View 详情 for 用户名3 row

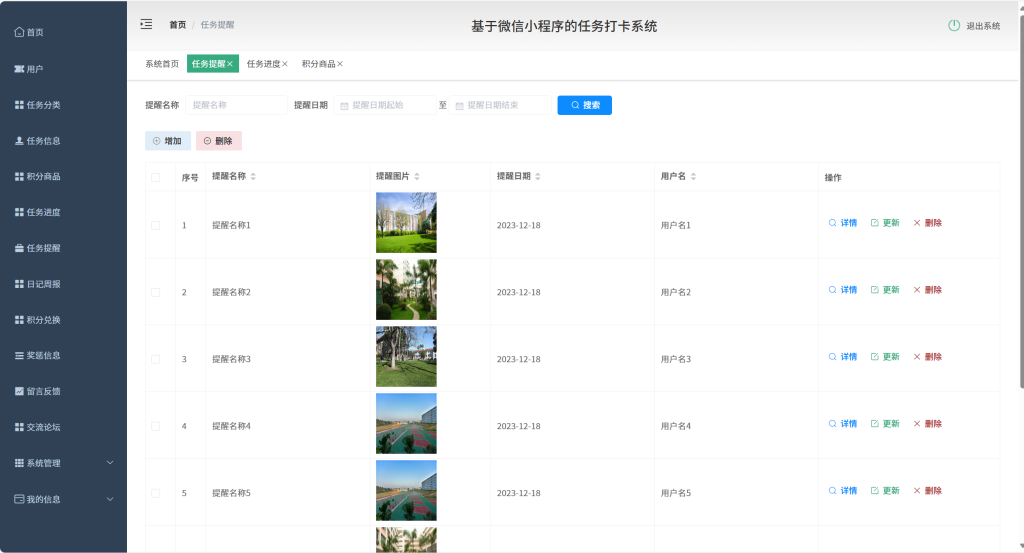pos(842,356)
